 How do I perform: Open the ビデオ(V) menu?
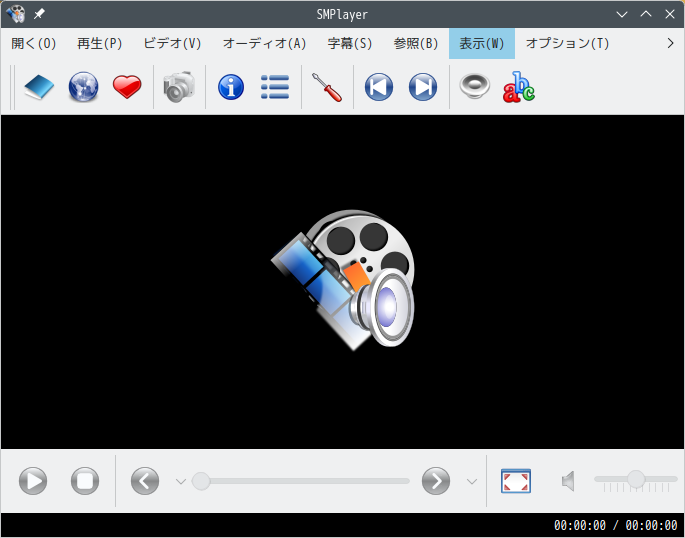172,43
